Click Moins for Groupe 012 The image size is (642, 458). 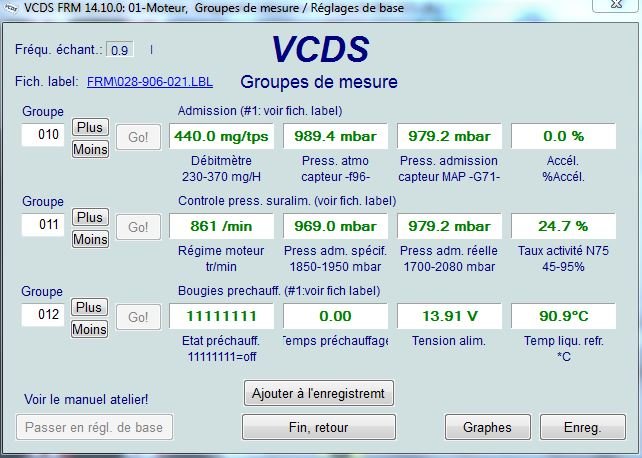pyautogui.click(x=89, y=329)
